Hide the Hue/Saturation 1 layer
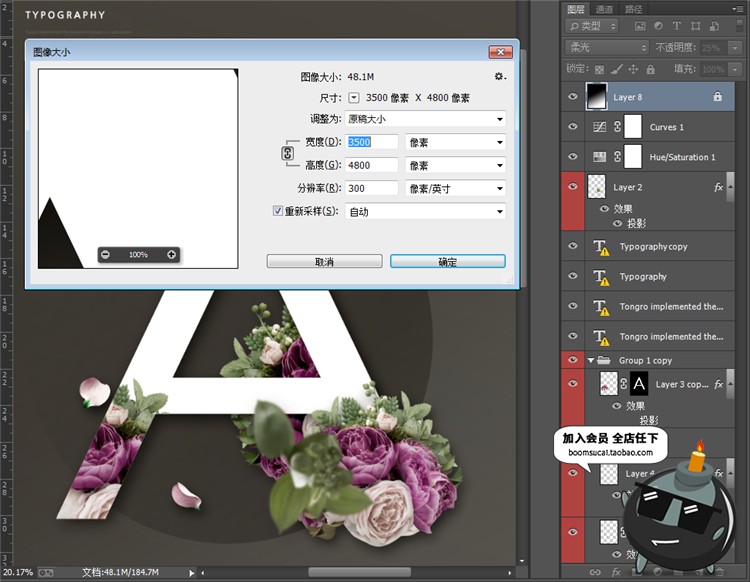 point(573,157)
